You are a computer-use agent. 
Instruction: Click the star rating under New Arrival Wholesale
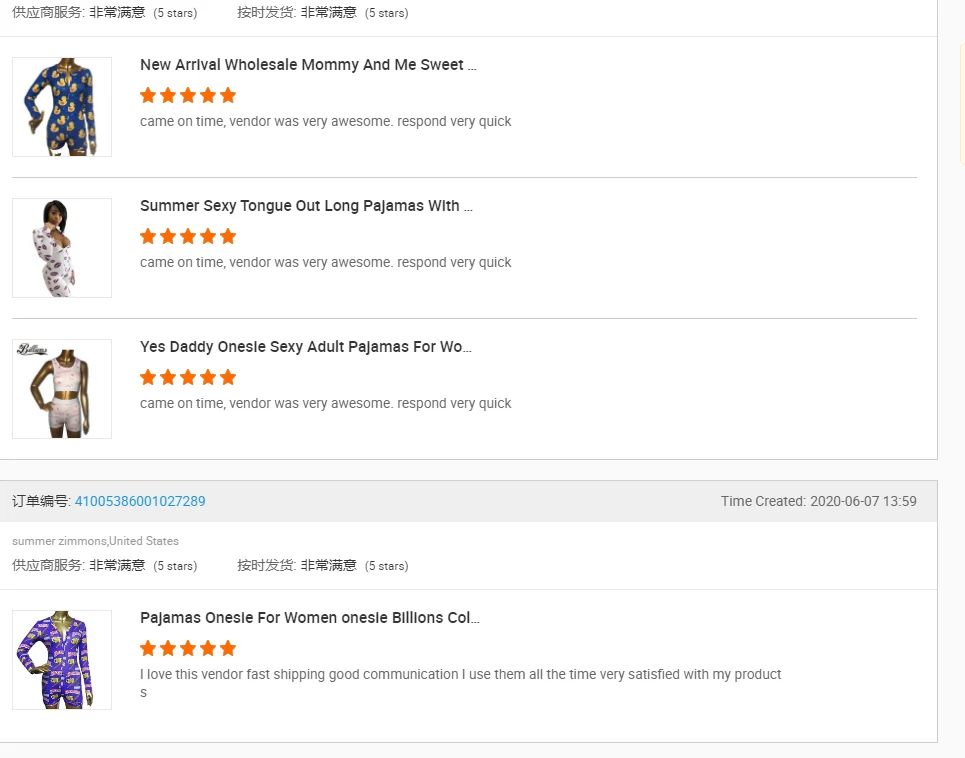click(188, 96)
